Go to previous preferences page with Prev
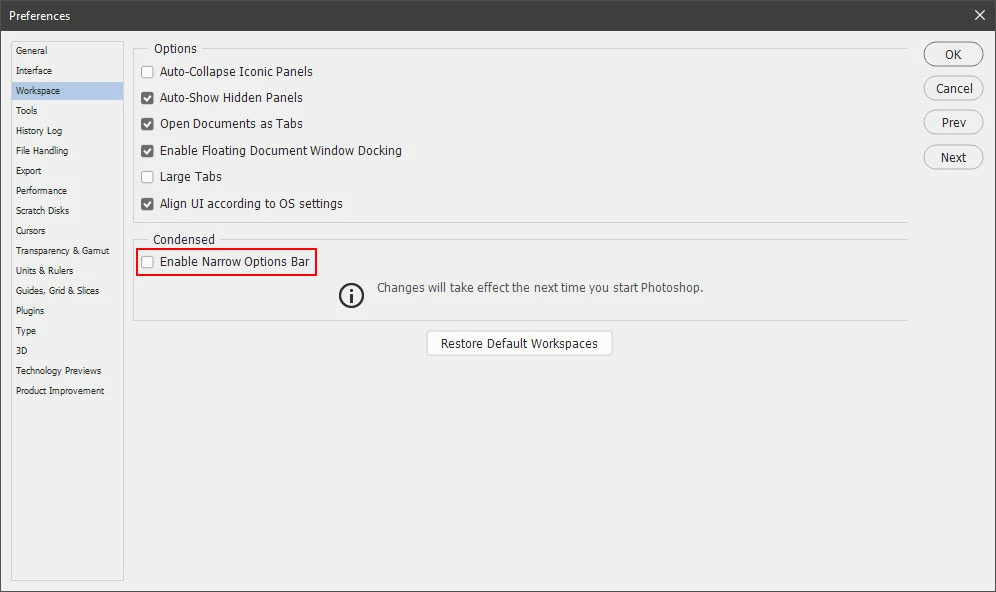Viewport: 996px width, 592px height. point(953,123)
